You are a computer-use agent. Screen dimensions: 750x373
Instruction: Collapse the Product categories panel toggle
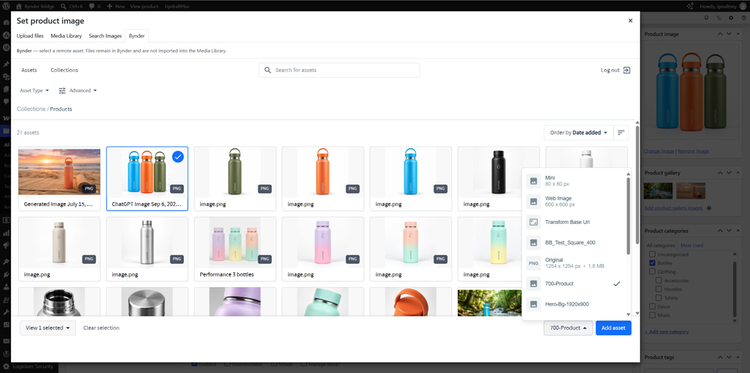pyautogui.click(x=738, y=231)
